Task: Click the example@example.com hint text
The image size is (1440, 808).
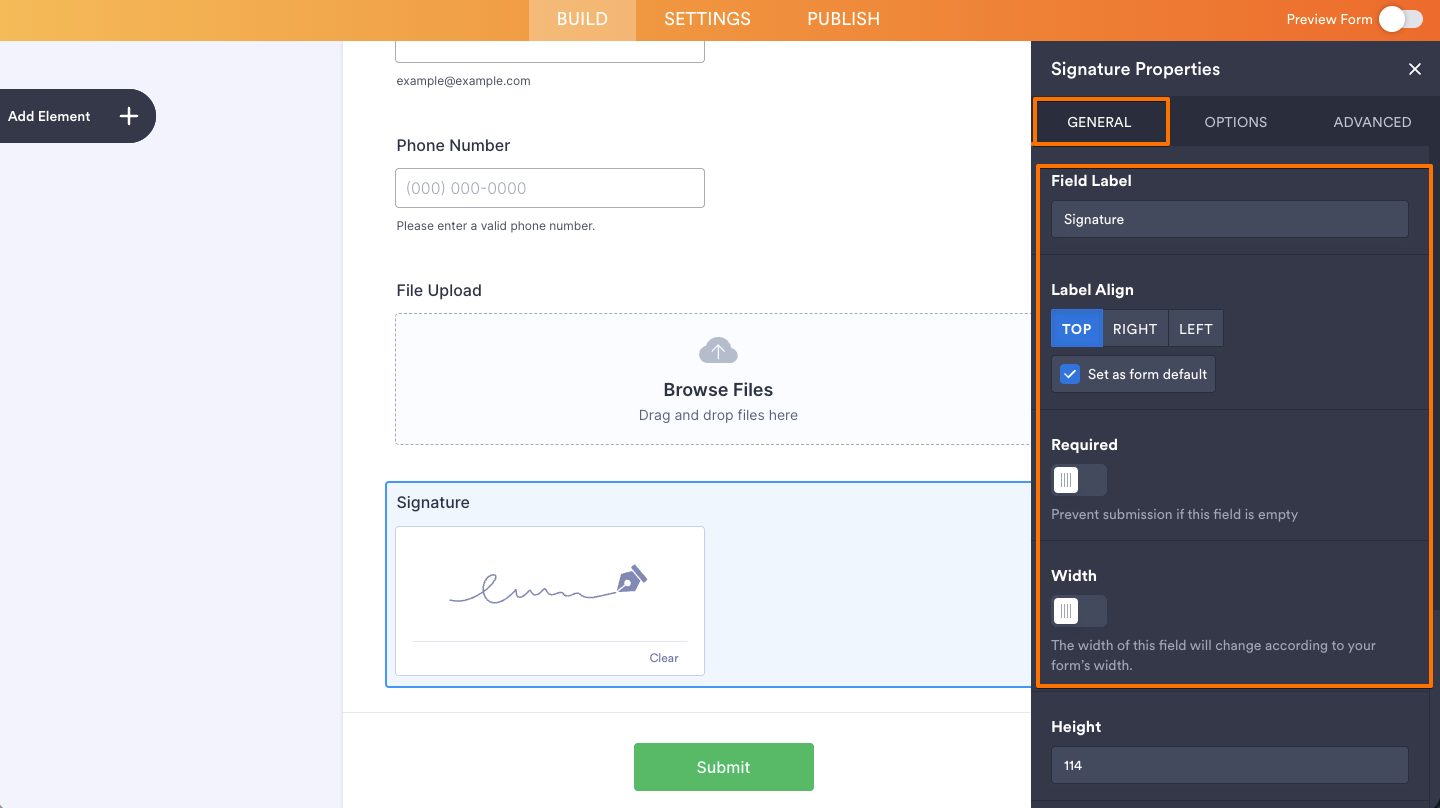Action: tap(463, 81)
